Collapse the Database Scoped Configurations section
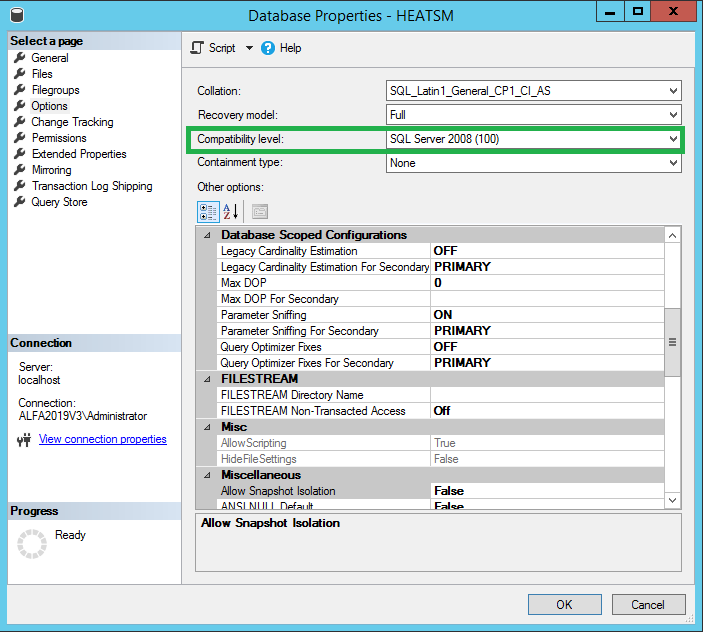703x636 pixels. tap(207, 235)
